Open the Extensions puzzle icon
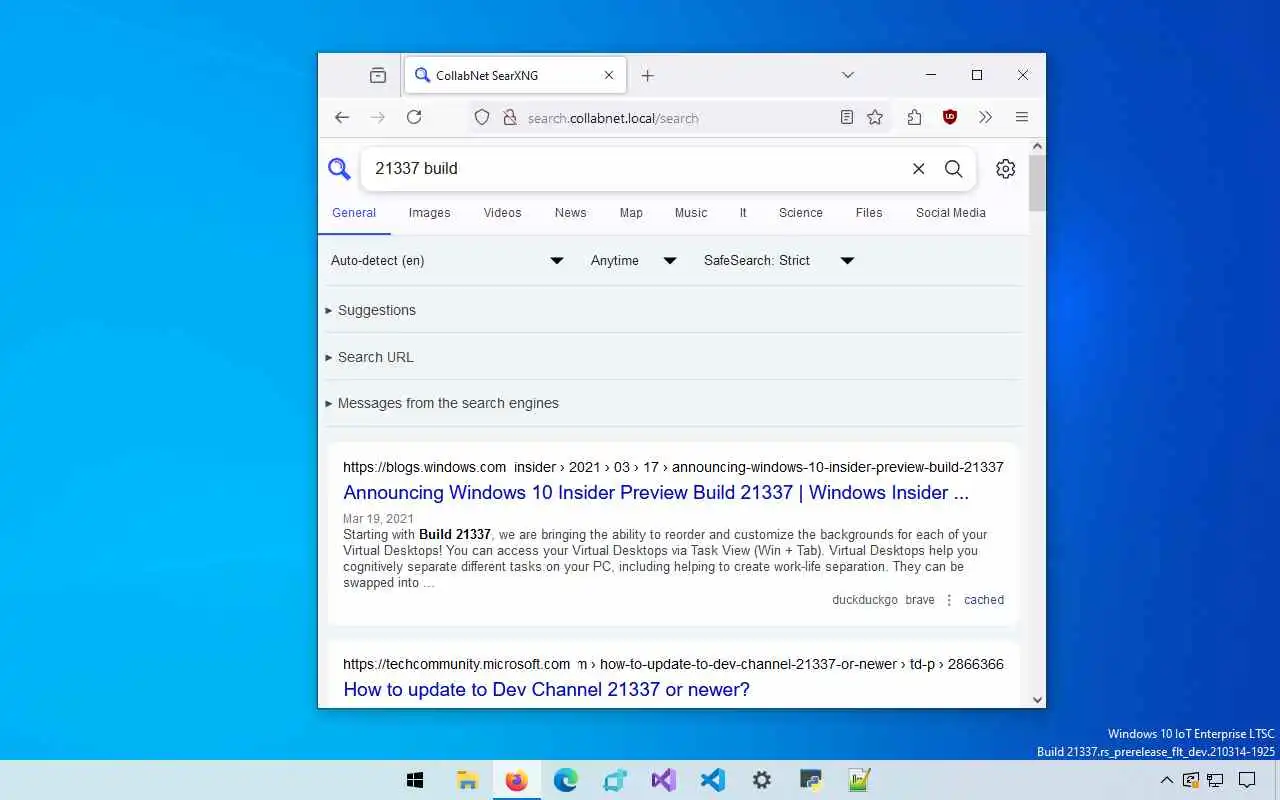The width and height of the screenshot is (1280, 800). pos(914,117)
